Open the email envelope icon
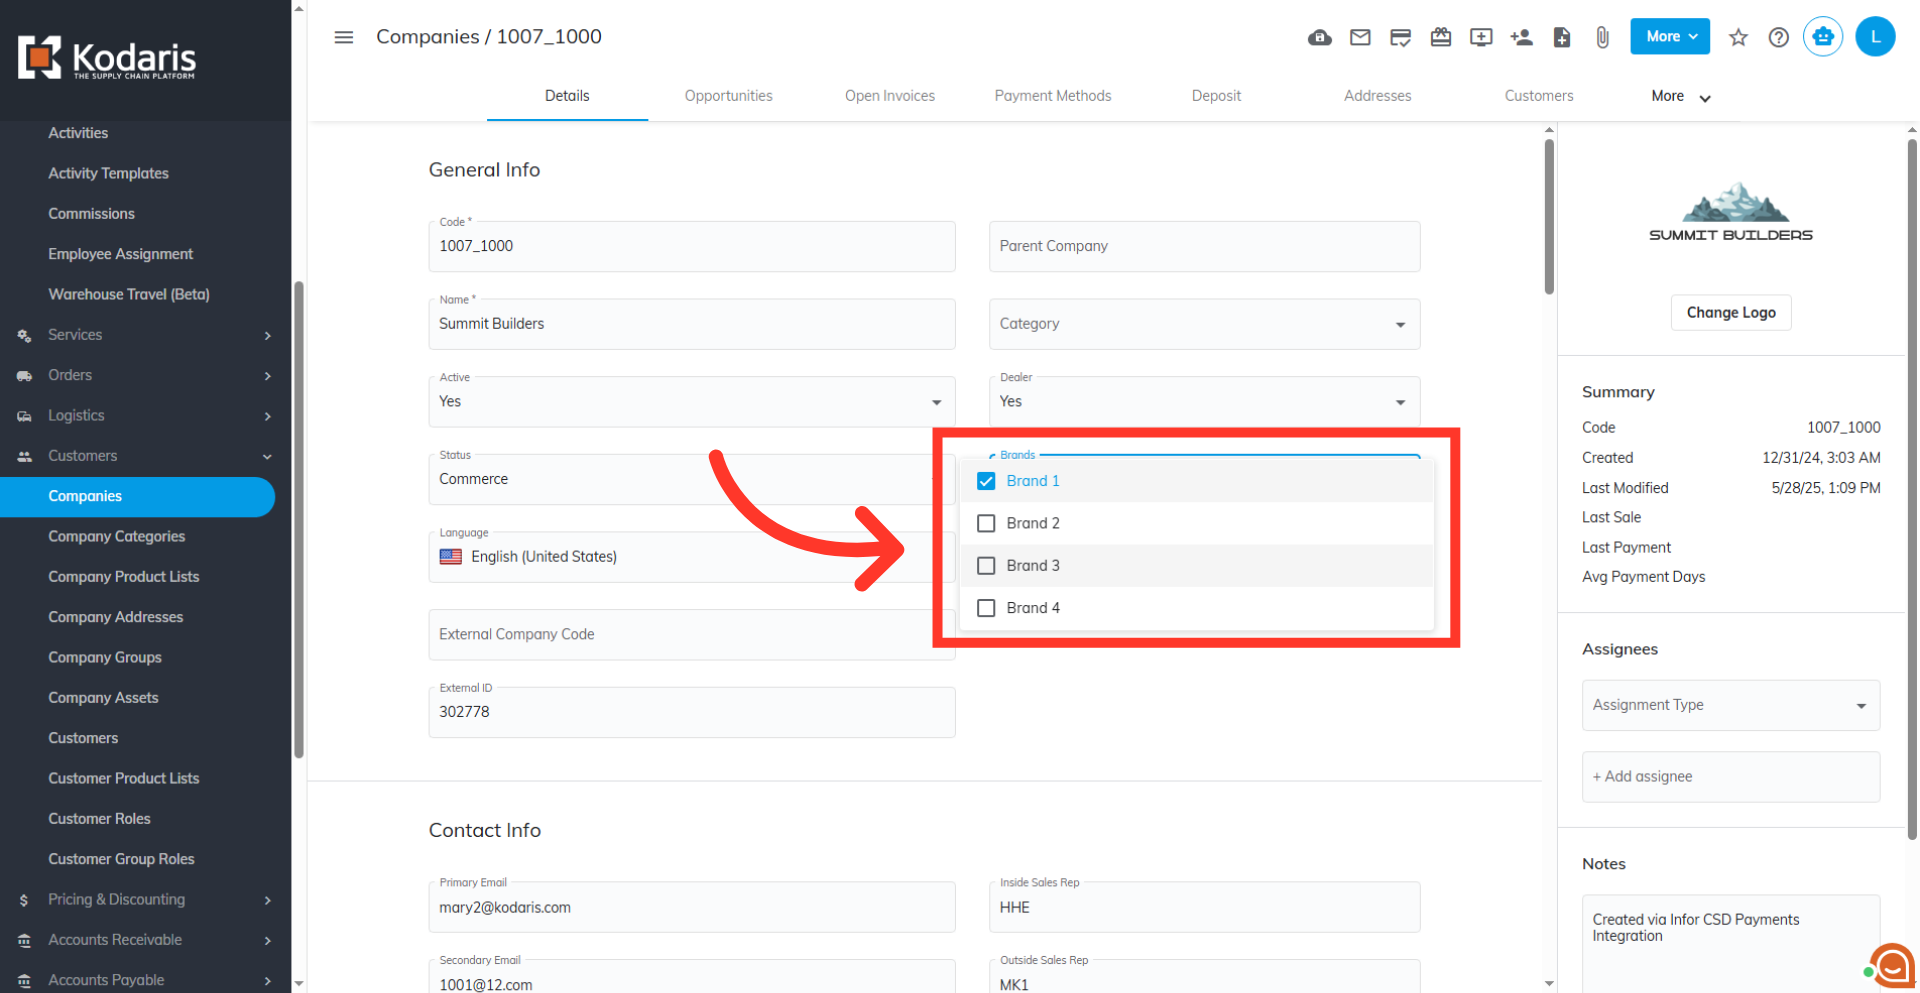The width and height of the screenshot is (1920, 993). click(x=1360, y=37)
